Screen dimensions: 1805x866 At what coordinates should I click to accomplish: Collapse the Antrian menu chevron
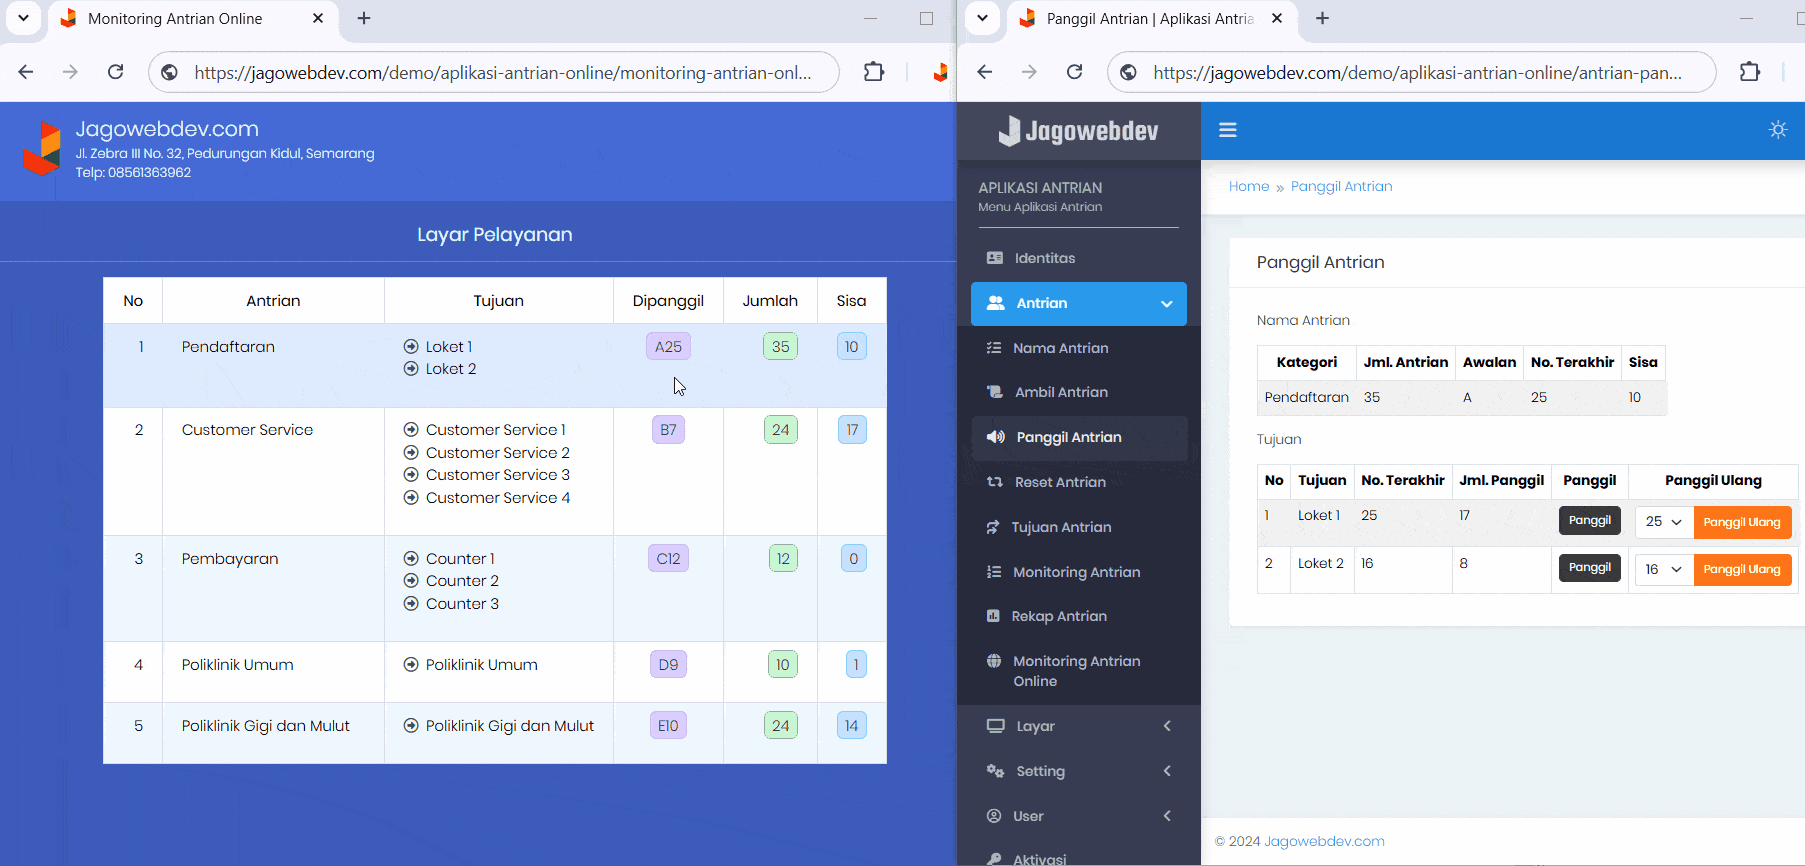[1167, 304]
